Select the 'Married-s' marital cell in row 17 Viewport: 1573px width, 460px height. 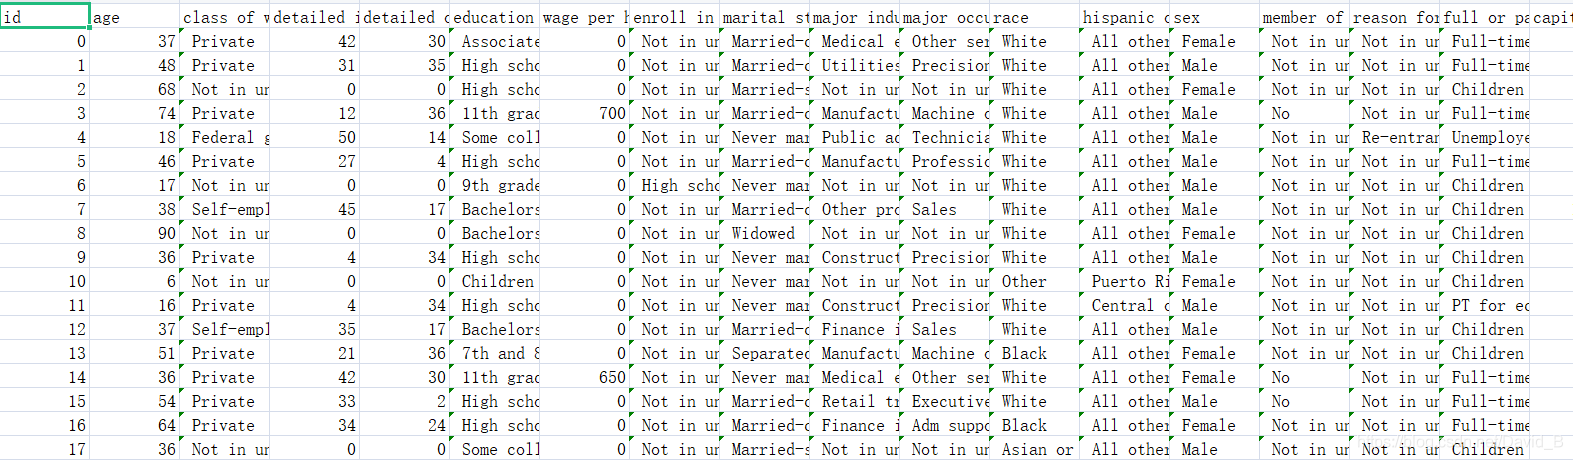(x=765, y=449)
